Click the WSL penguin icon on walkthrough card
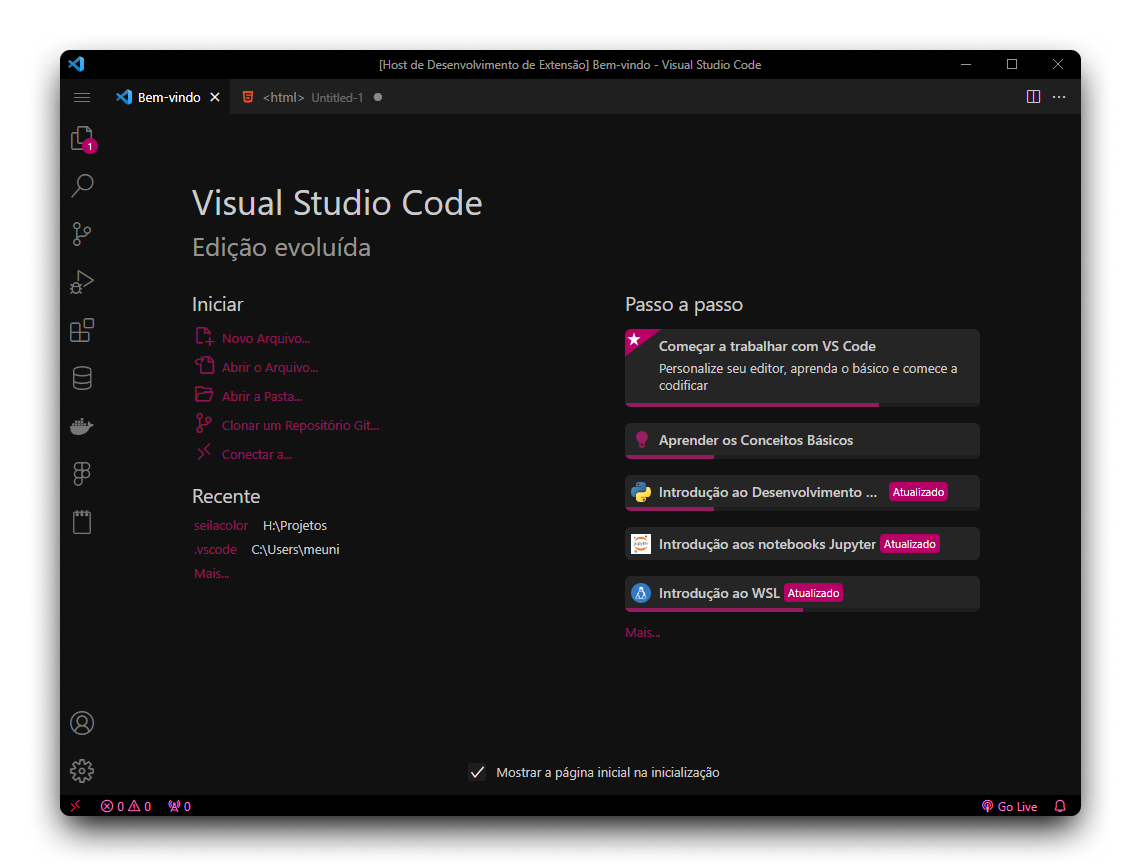Screen dimensions: 1141x867 [x=640, y=593]
